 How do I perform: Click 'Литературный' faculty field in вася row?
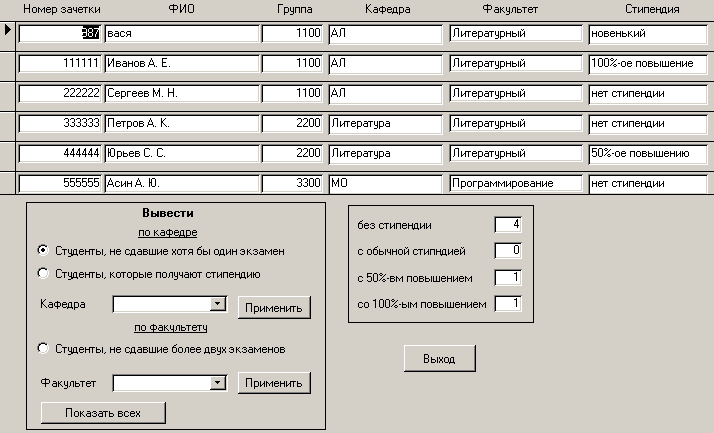click(516, 34)
